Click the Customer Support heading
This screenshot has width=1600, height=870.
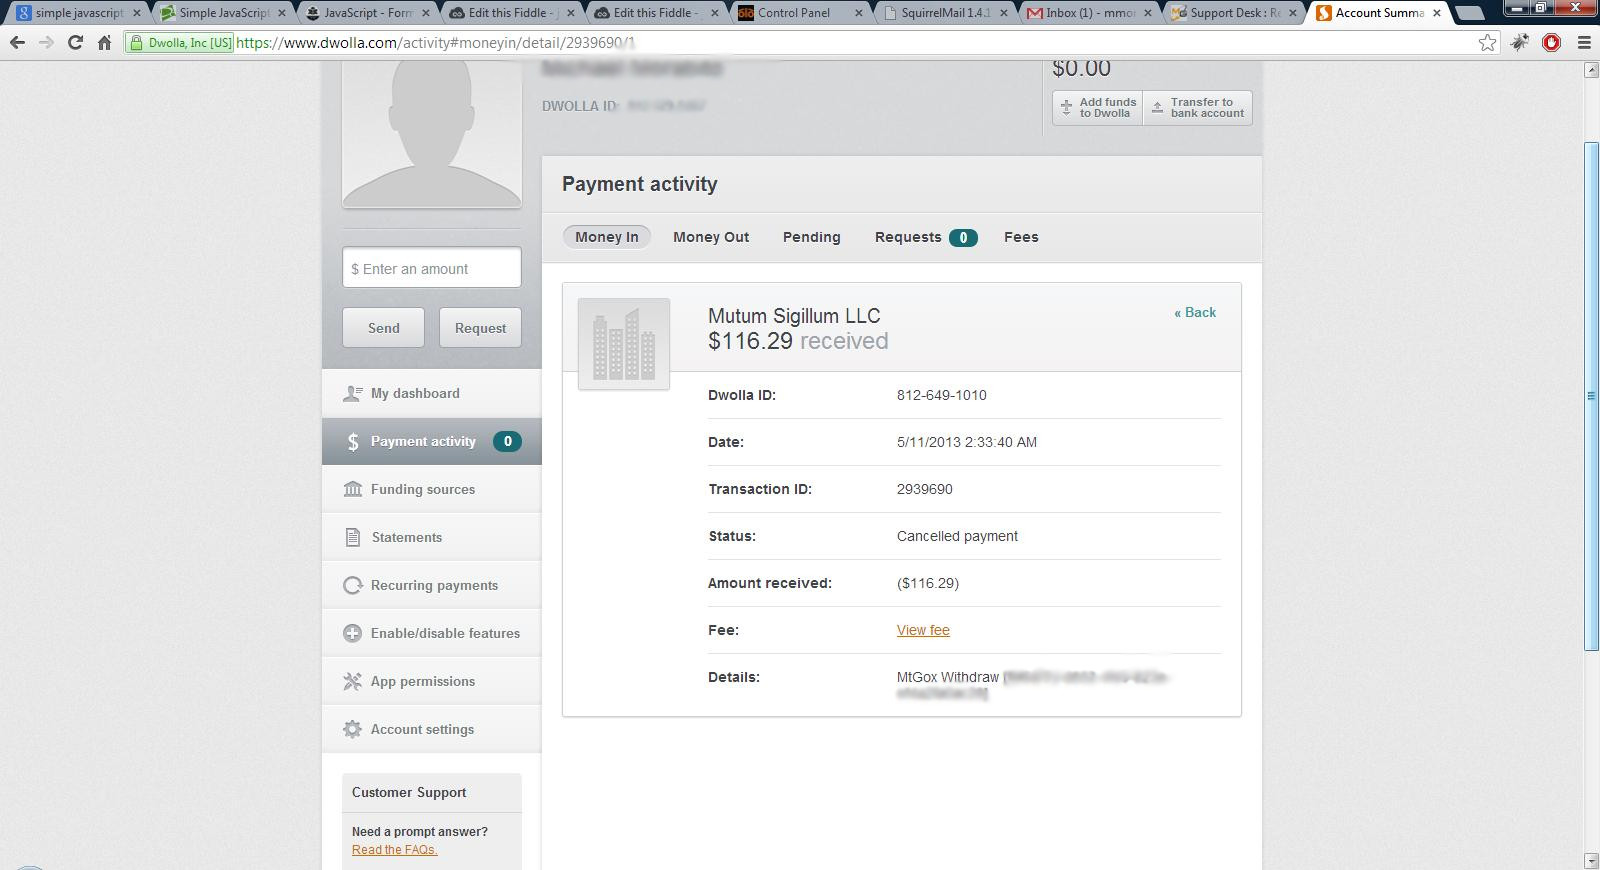(409, 792)
